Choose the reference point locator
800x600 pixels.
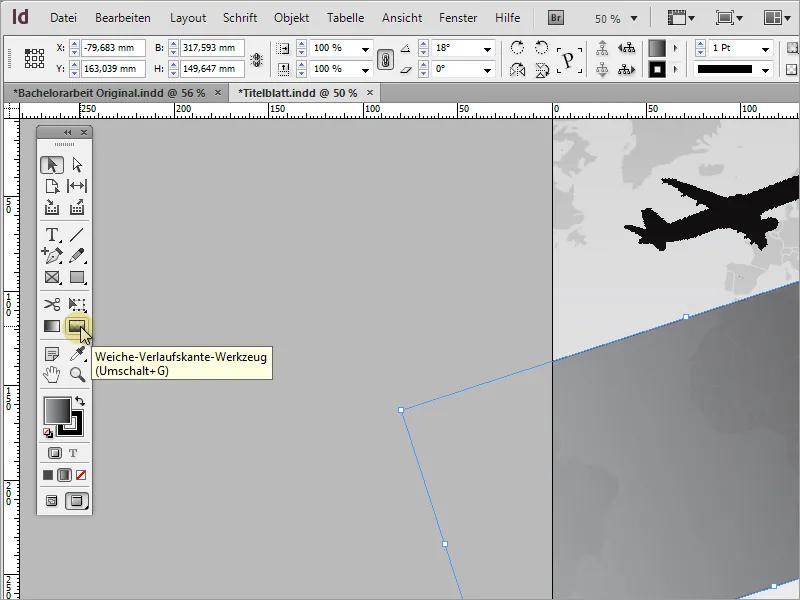click(34, 59)
